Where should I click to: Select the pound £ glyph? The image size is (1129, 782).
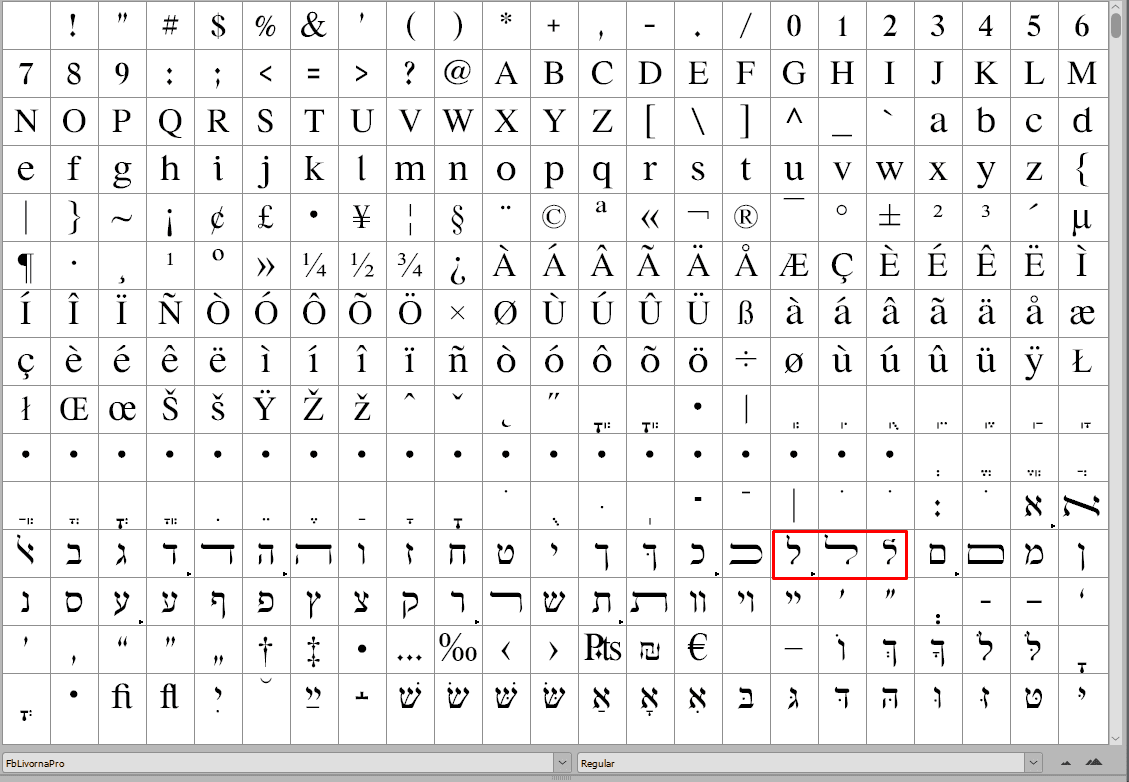click(x=266, y=217)
